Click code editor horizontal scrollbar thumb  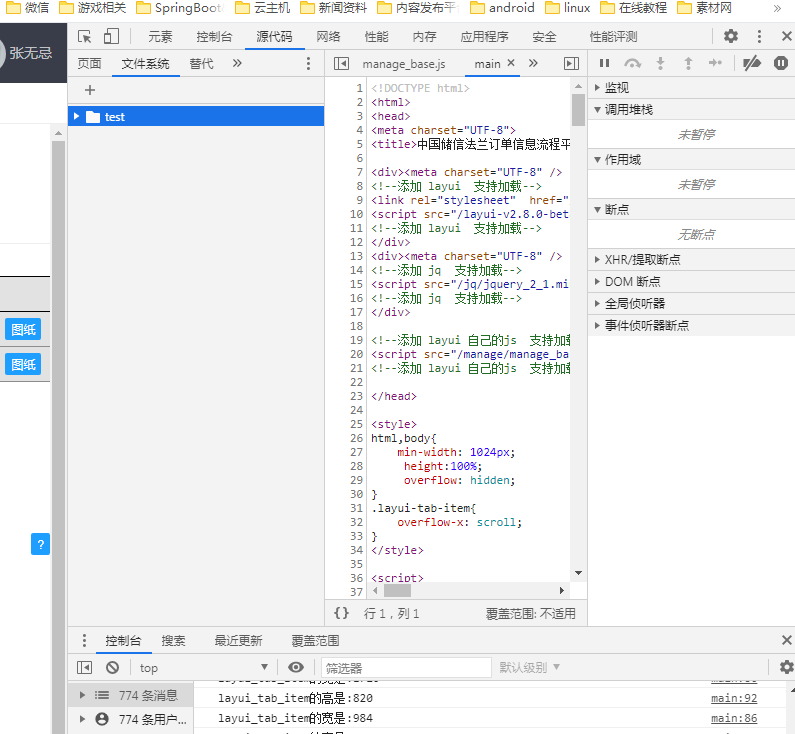pos(397,591)
